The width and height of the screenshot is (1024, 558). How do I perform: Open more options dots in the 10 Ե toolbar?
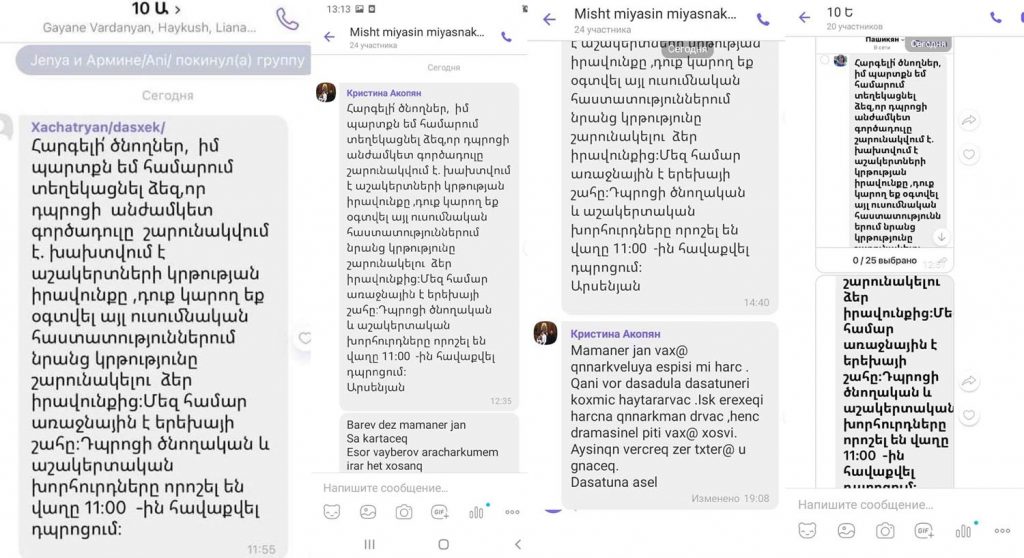point(1002,531)
